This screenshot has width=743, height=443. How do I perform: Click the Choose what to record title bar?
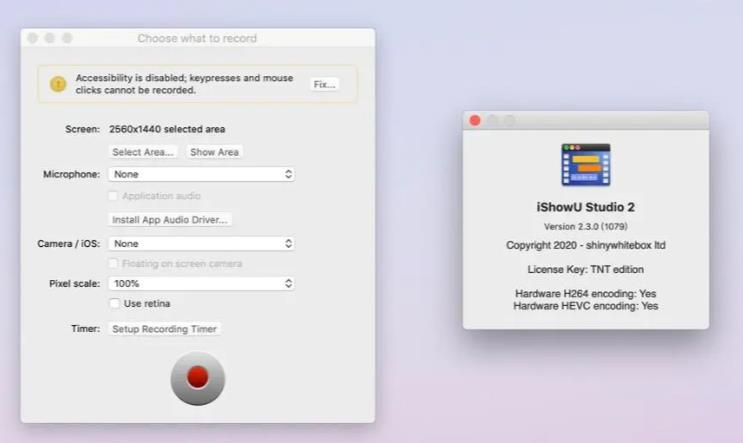pyautogui.click(x=197, y=38)
